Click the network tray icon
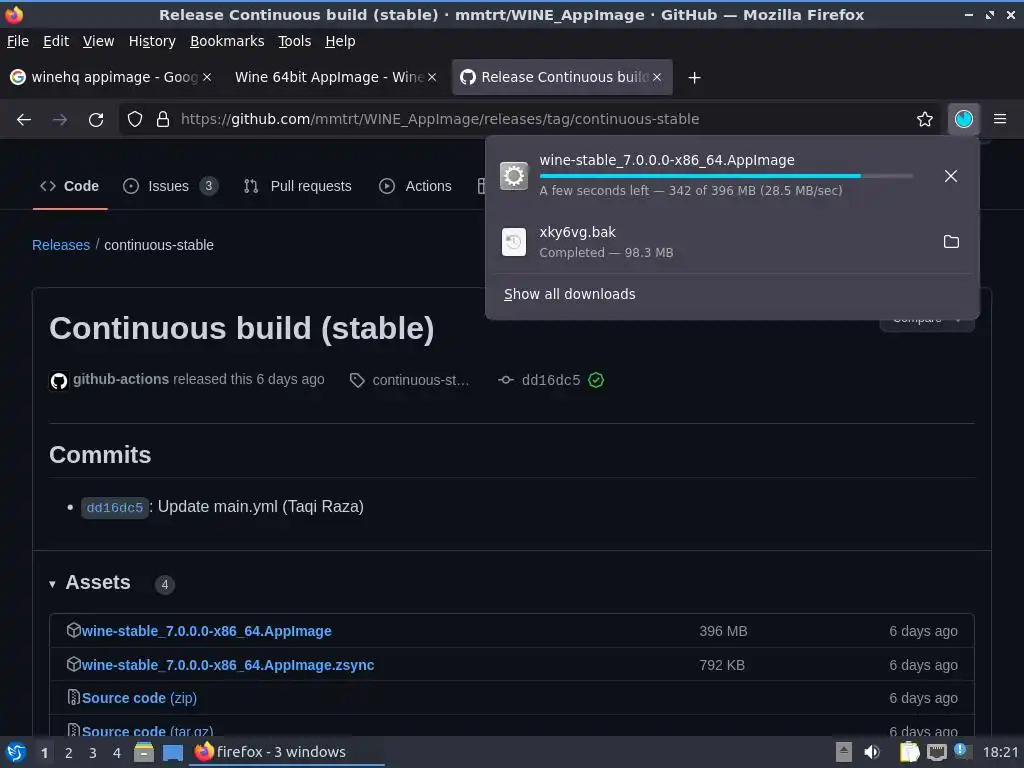The width and height of the screenshot is (1024, 768). click(x=936, y=752)
